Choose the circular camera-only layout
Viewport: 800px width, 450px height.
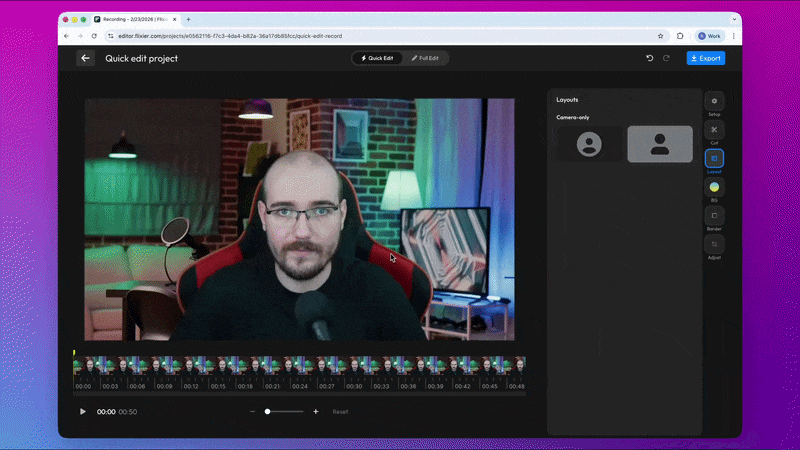(x=590, y=144)
